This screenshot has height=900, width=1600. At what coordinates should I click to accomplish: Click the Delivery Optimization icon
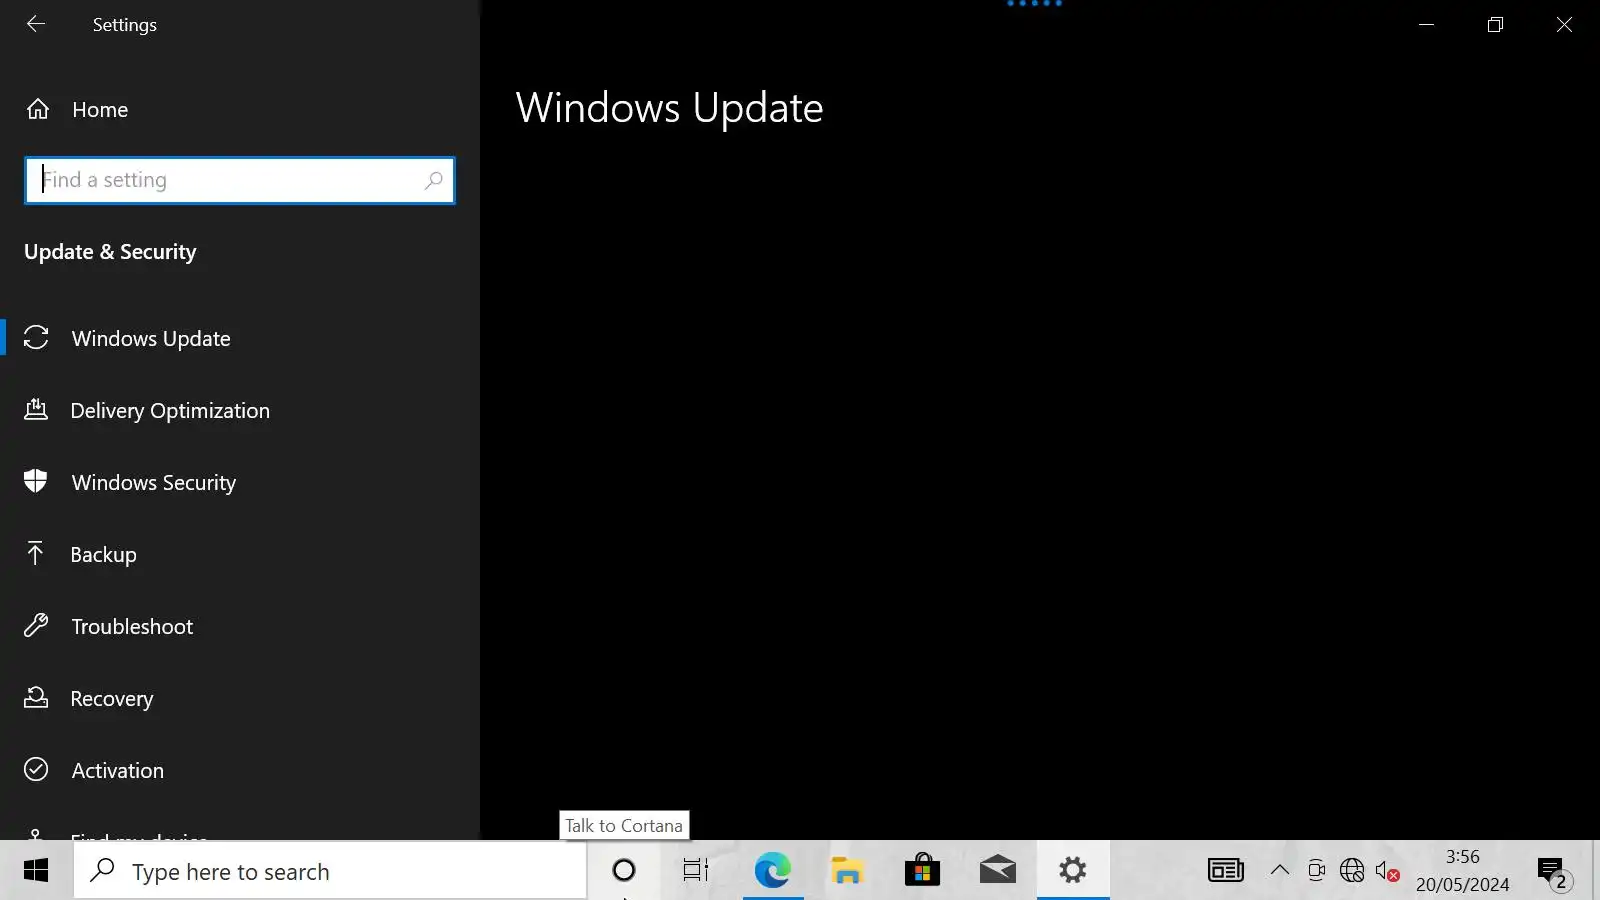[x=36, y=410]
